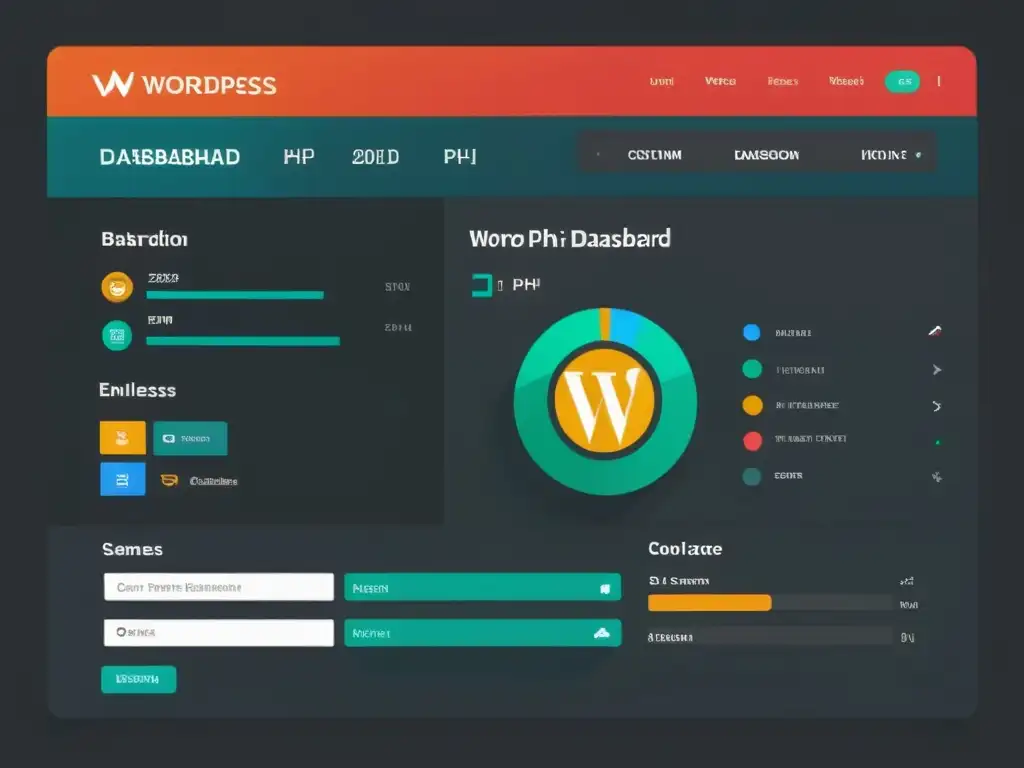
Task: Open the PHI tab in teal navigation bar
Action: (x=460, y=157)
